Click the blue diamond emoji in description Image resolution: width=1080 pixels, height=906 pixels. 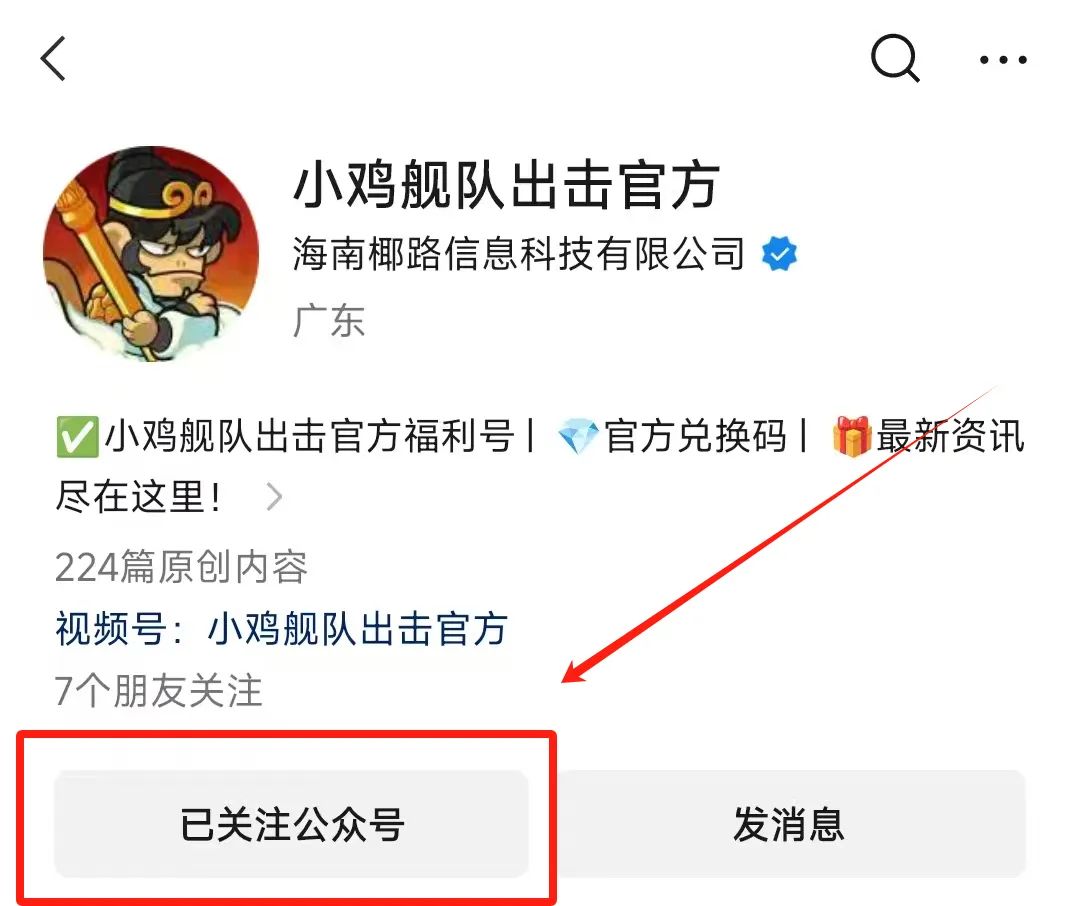[577, 437]
